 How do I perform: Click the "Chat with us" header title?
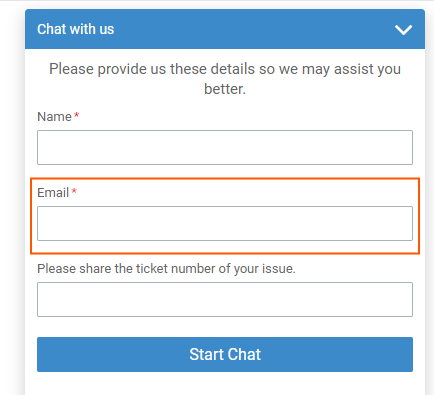click(x=76, y=29)
